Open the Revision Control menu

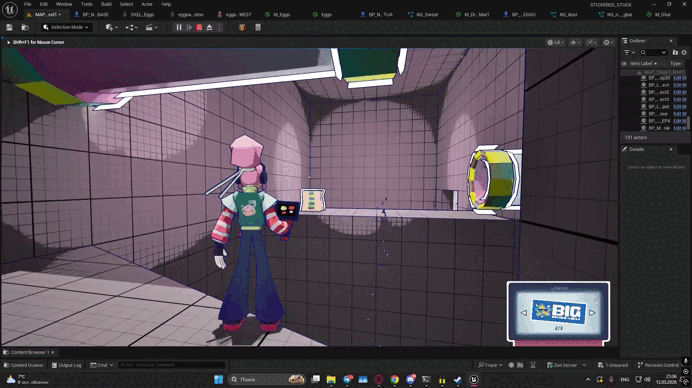pos(658,365)
